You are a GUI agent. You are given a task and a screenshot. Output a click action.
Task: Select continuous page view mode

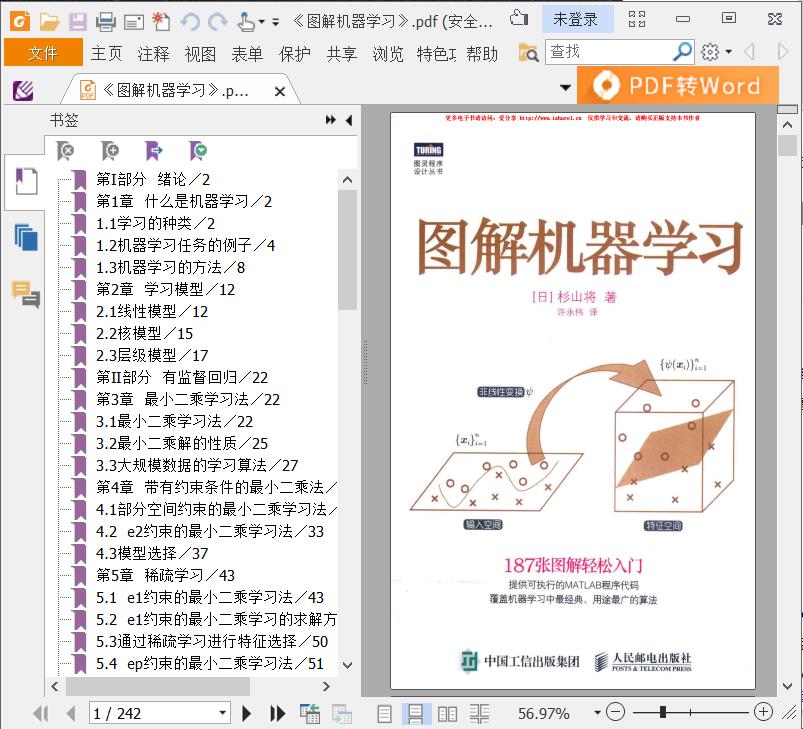point(415,714)
